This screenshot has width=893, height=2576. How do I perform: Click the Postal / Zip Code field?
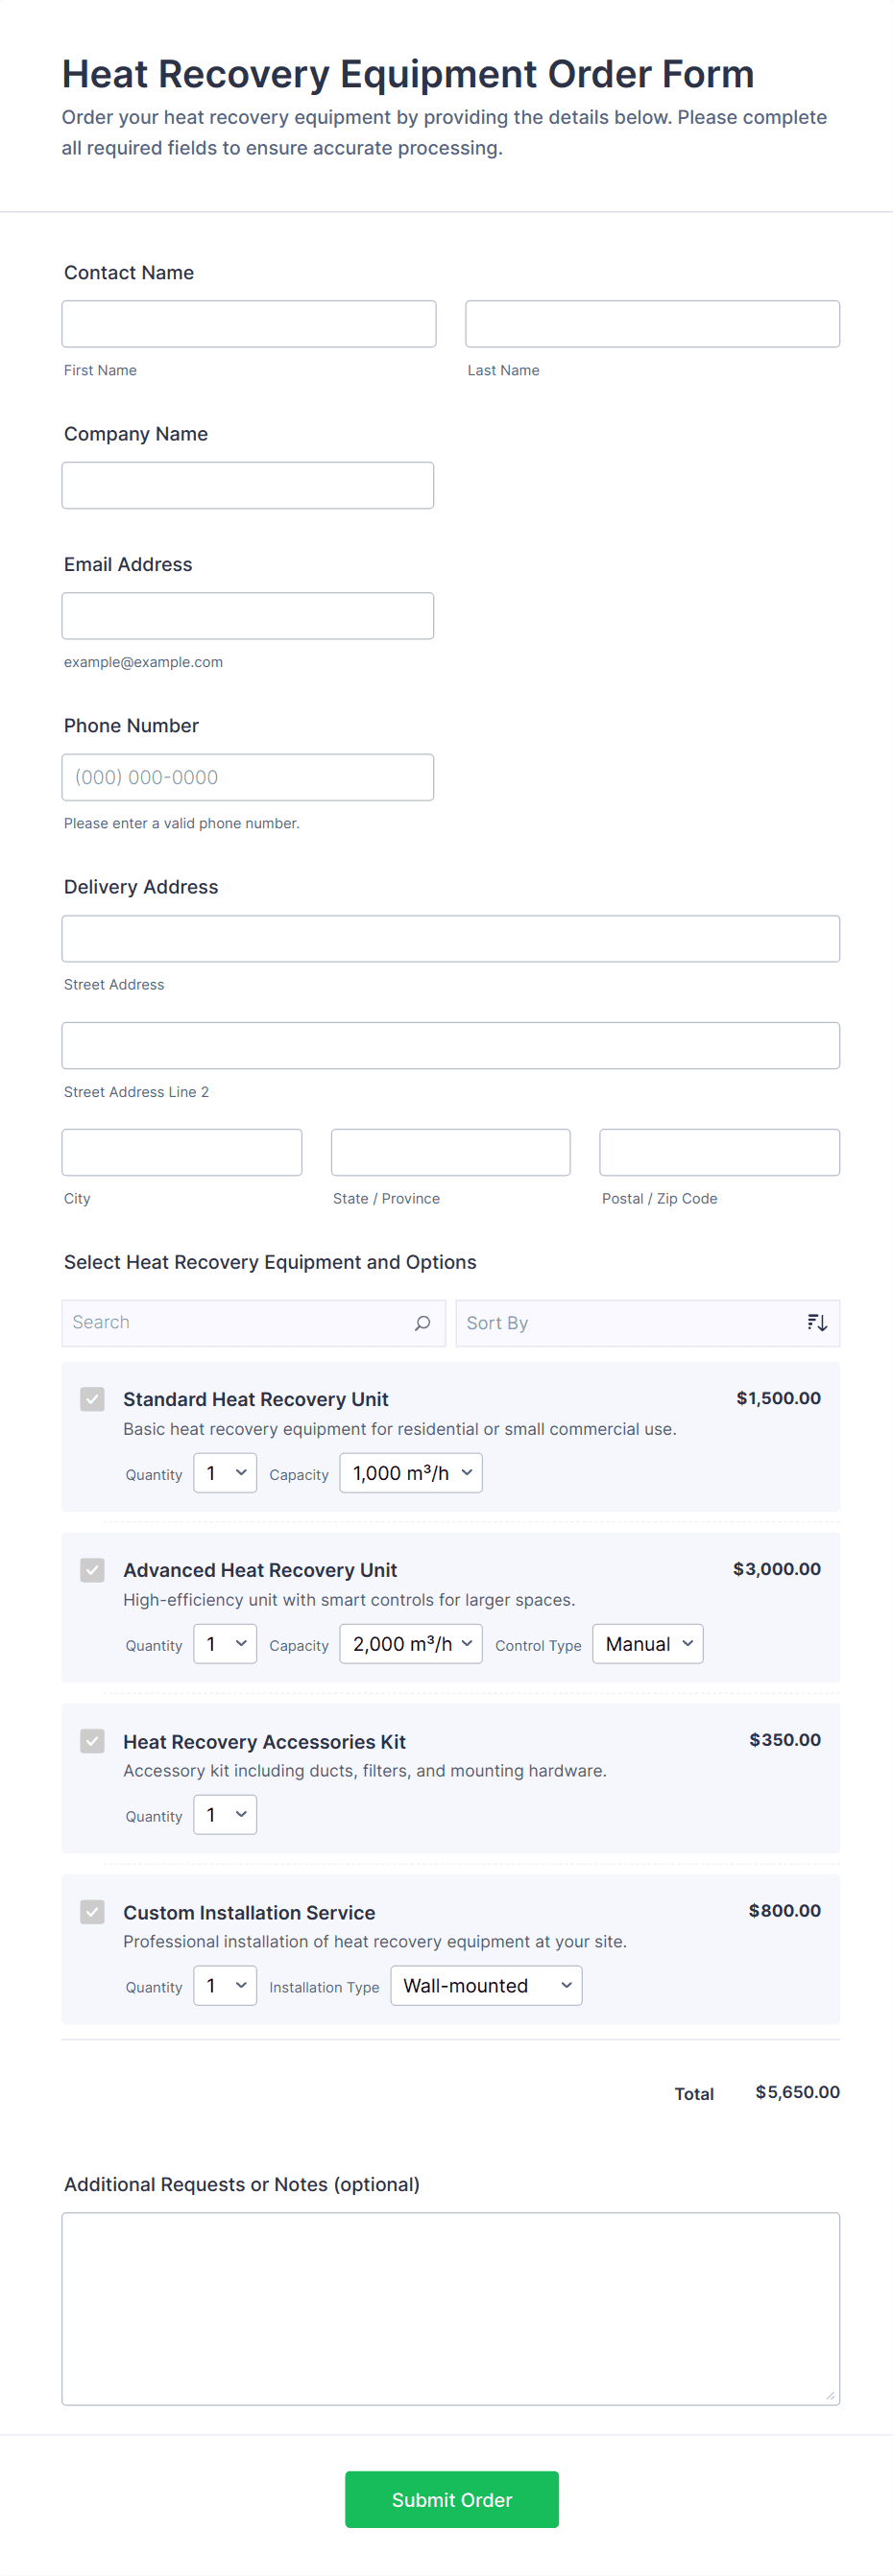[719, 1153]
